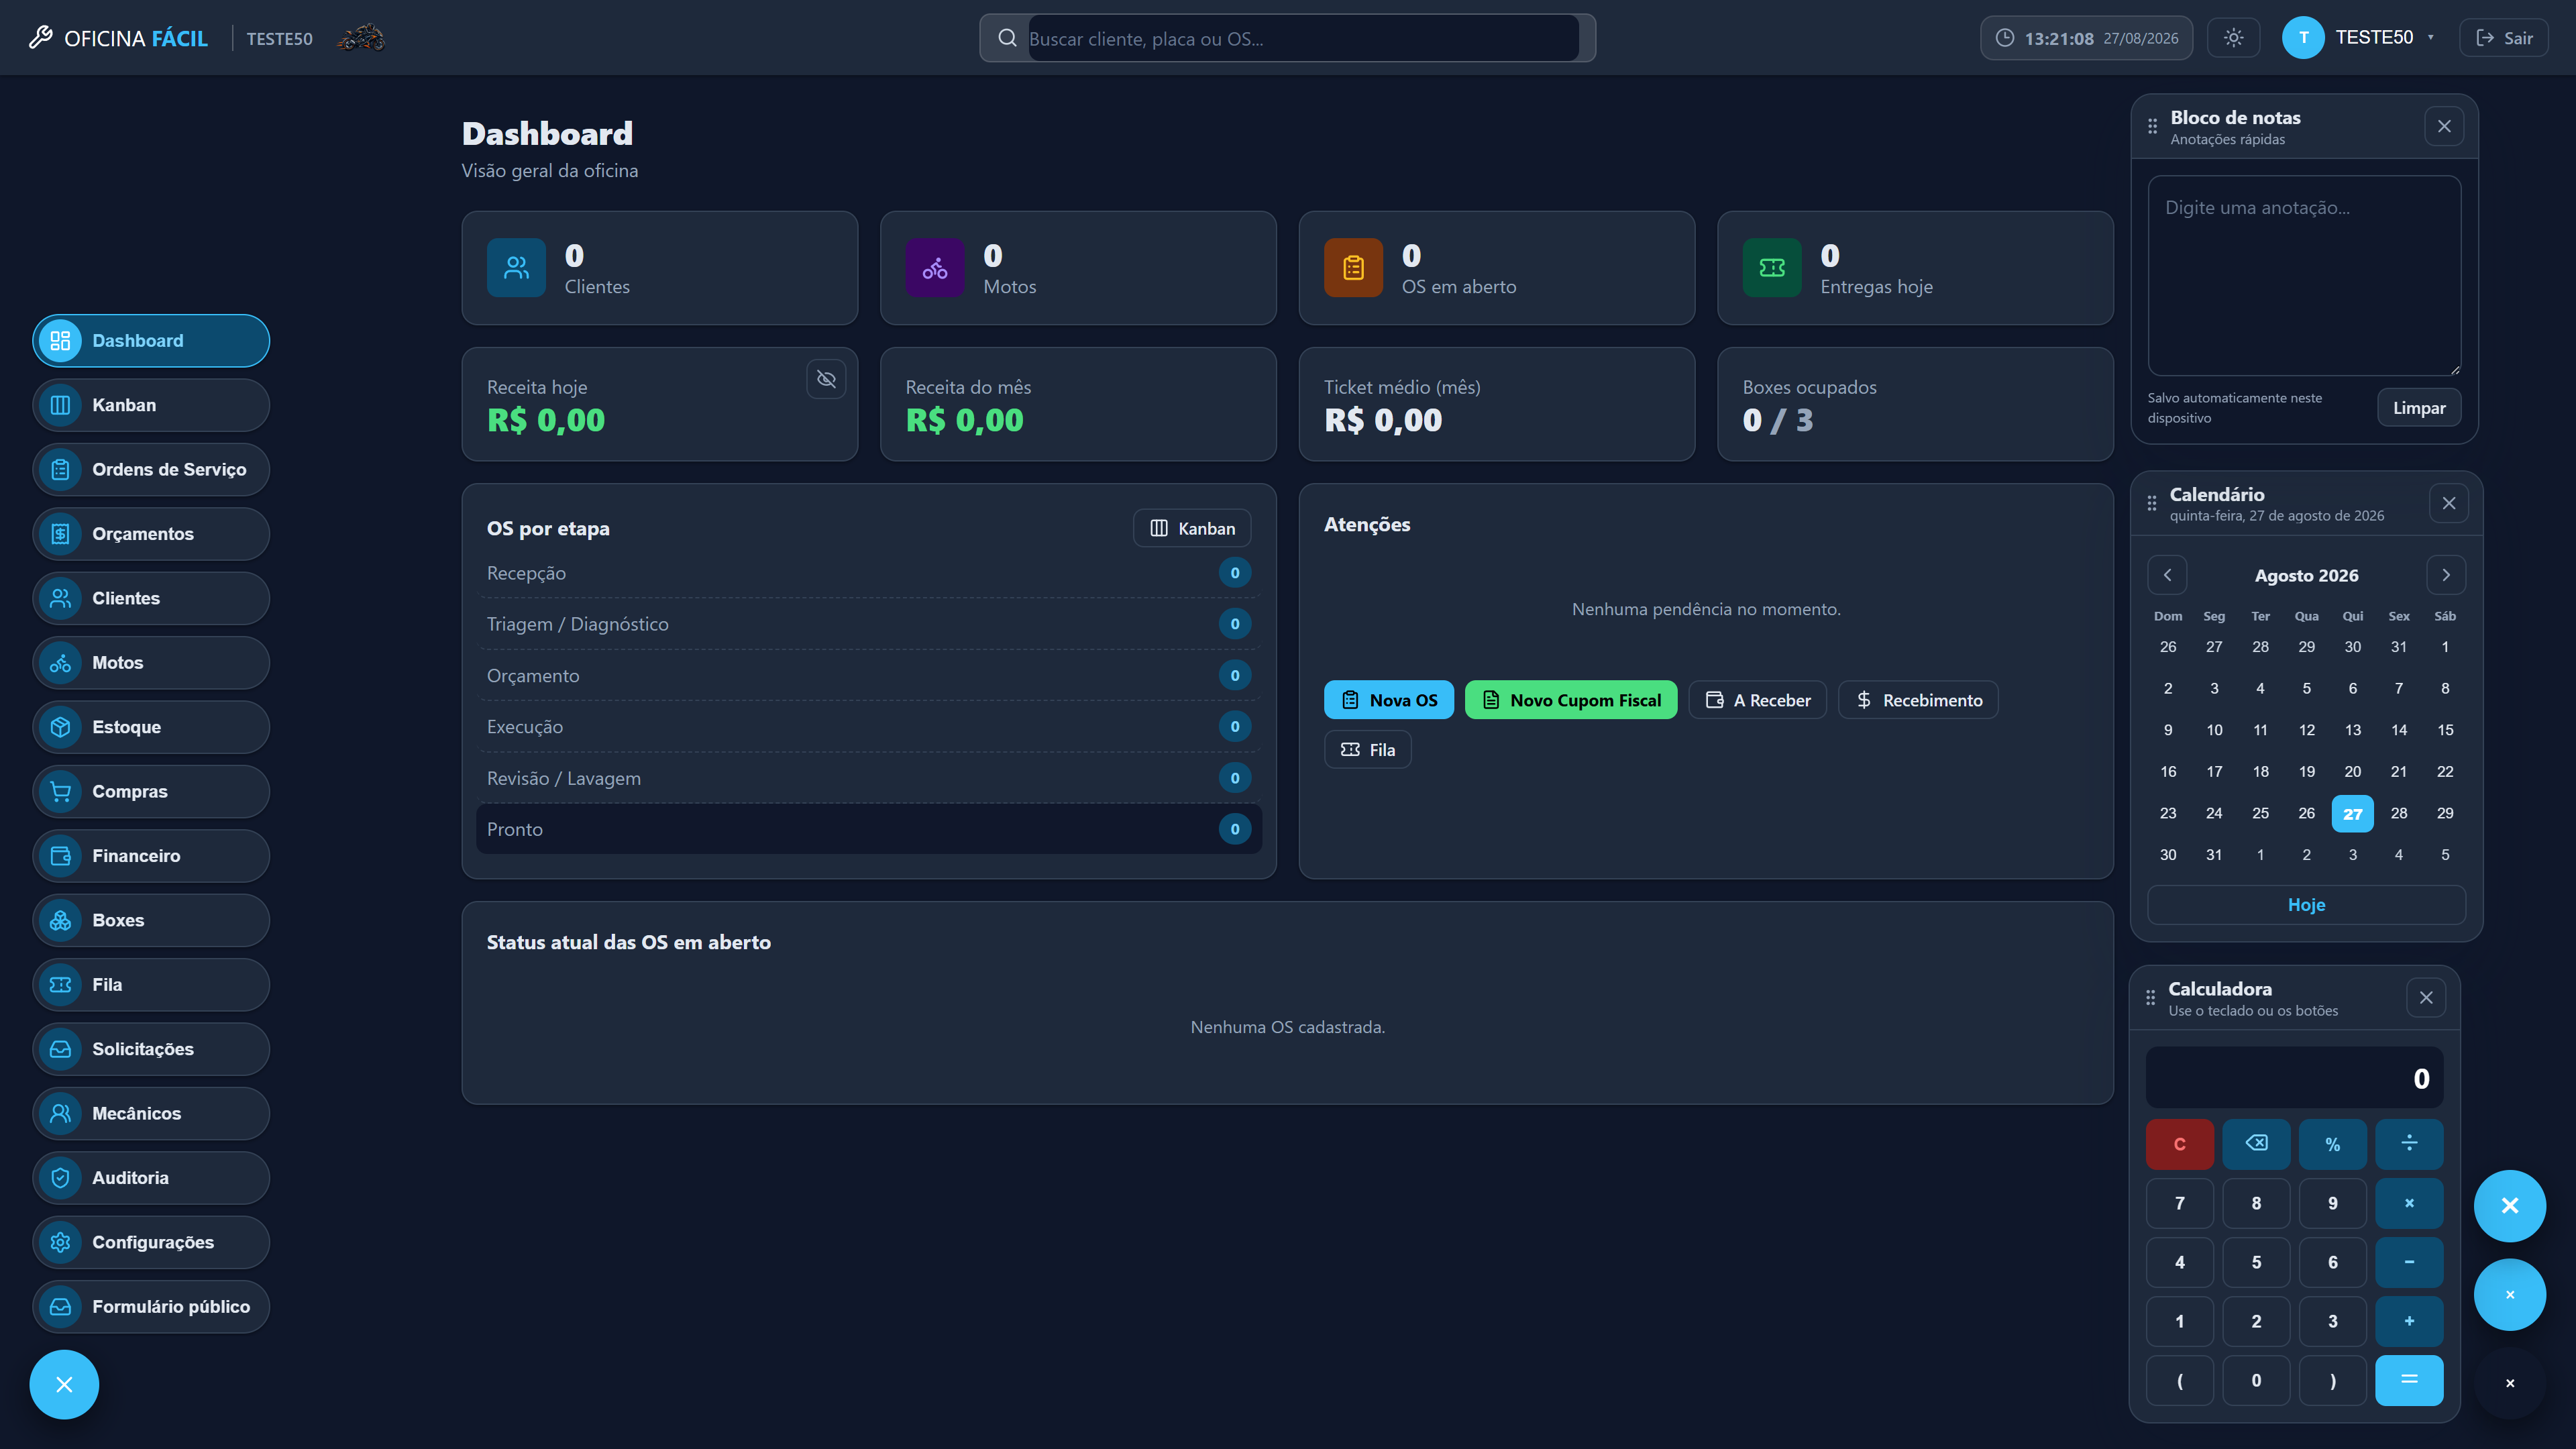Click the Compras cart icon
The image size is (2576, 1449).
60,791
